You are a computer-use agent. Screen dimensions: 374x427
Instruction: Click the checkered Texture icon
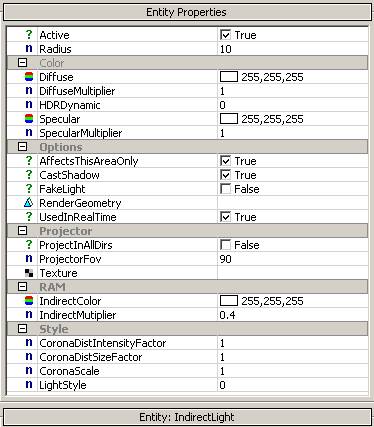pyautogui.click(x=29, y=273)
